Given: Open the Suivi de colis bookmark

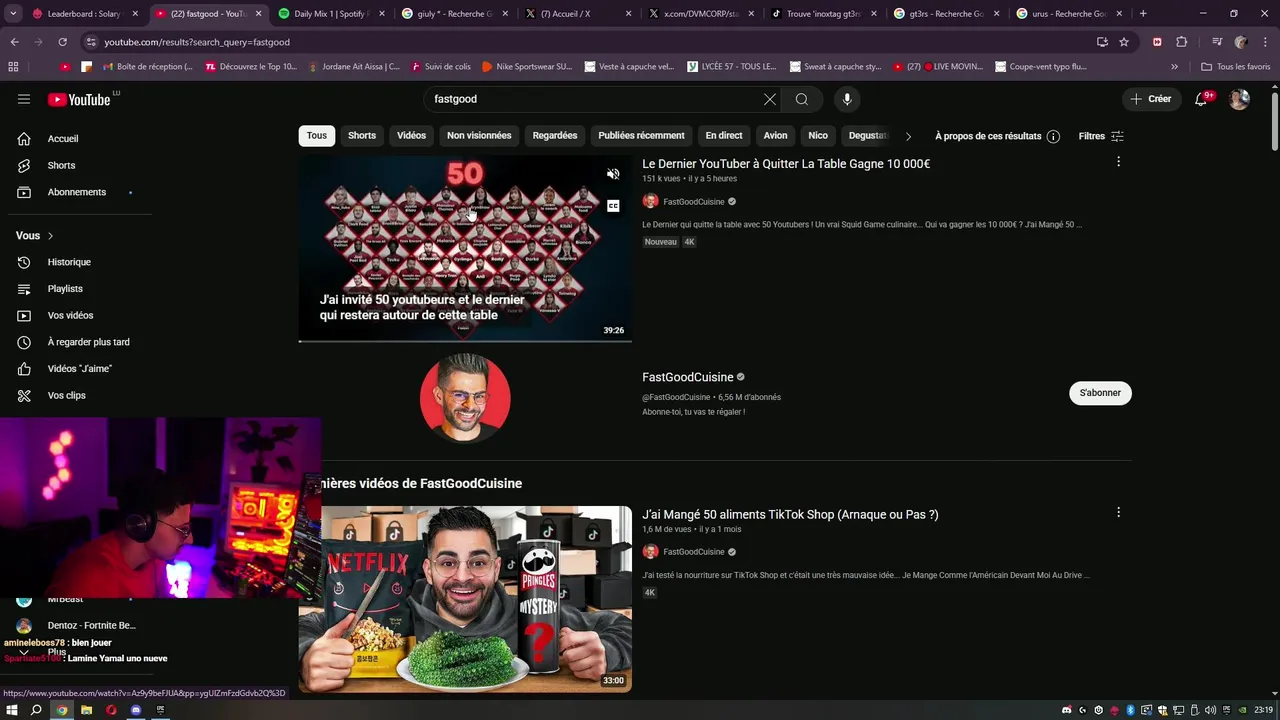Looking at the screenshot, I should 440,67.
